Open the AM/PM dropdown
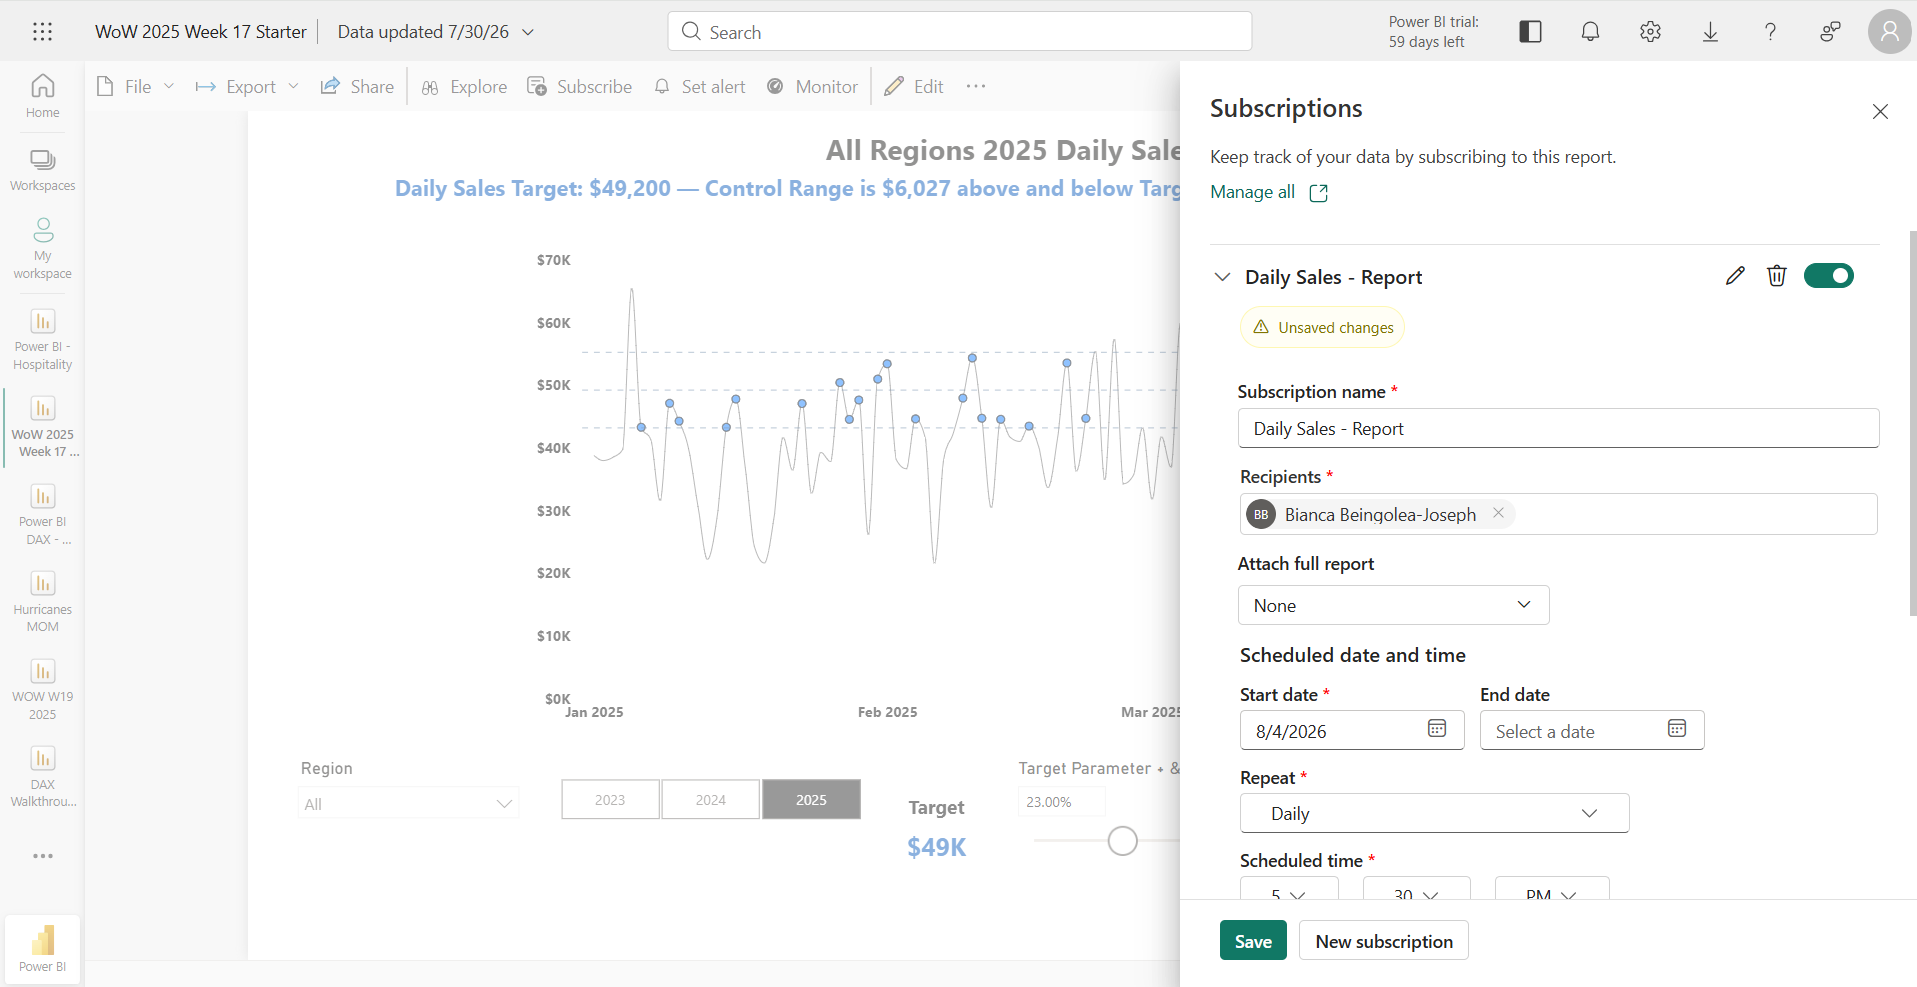 click(x=1552, y=888)
